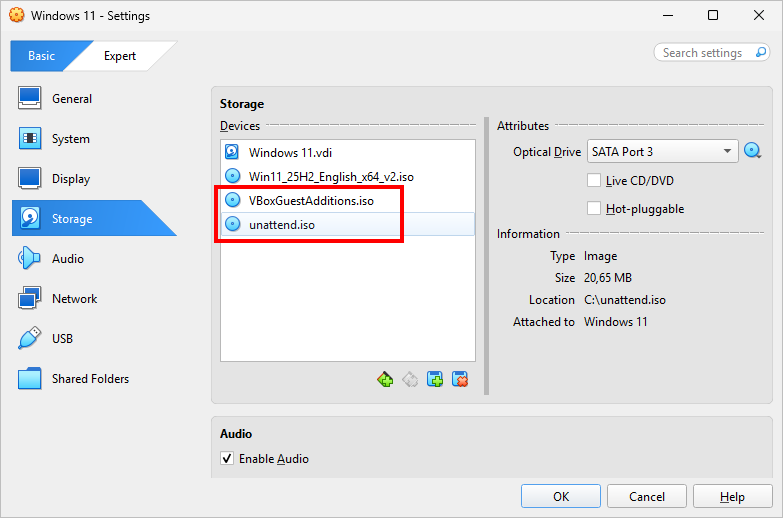Click the Cancel button

(x=647, y=496)
